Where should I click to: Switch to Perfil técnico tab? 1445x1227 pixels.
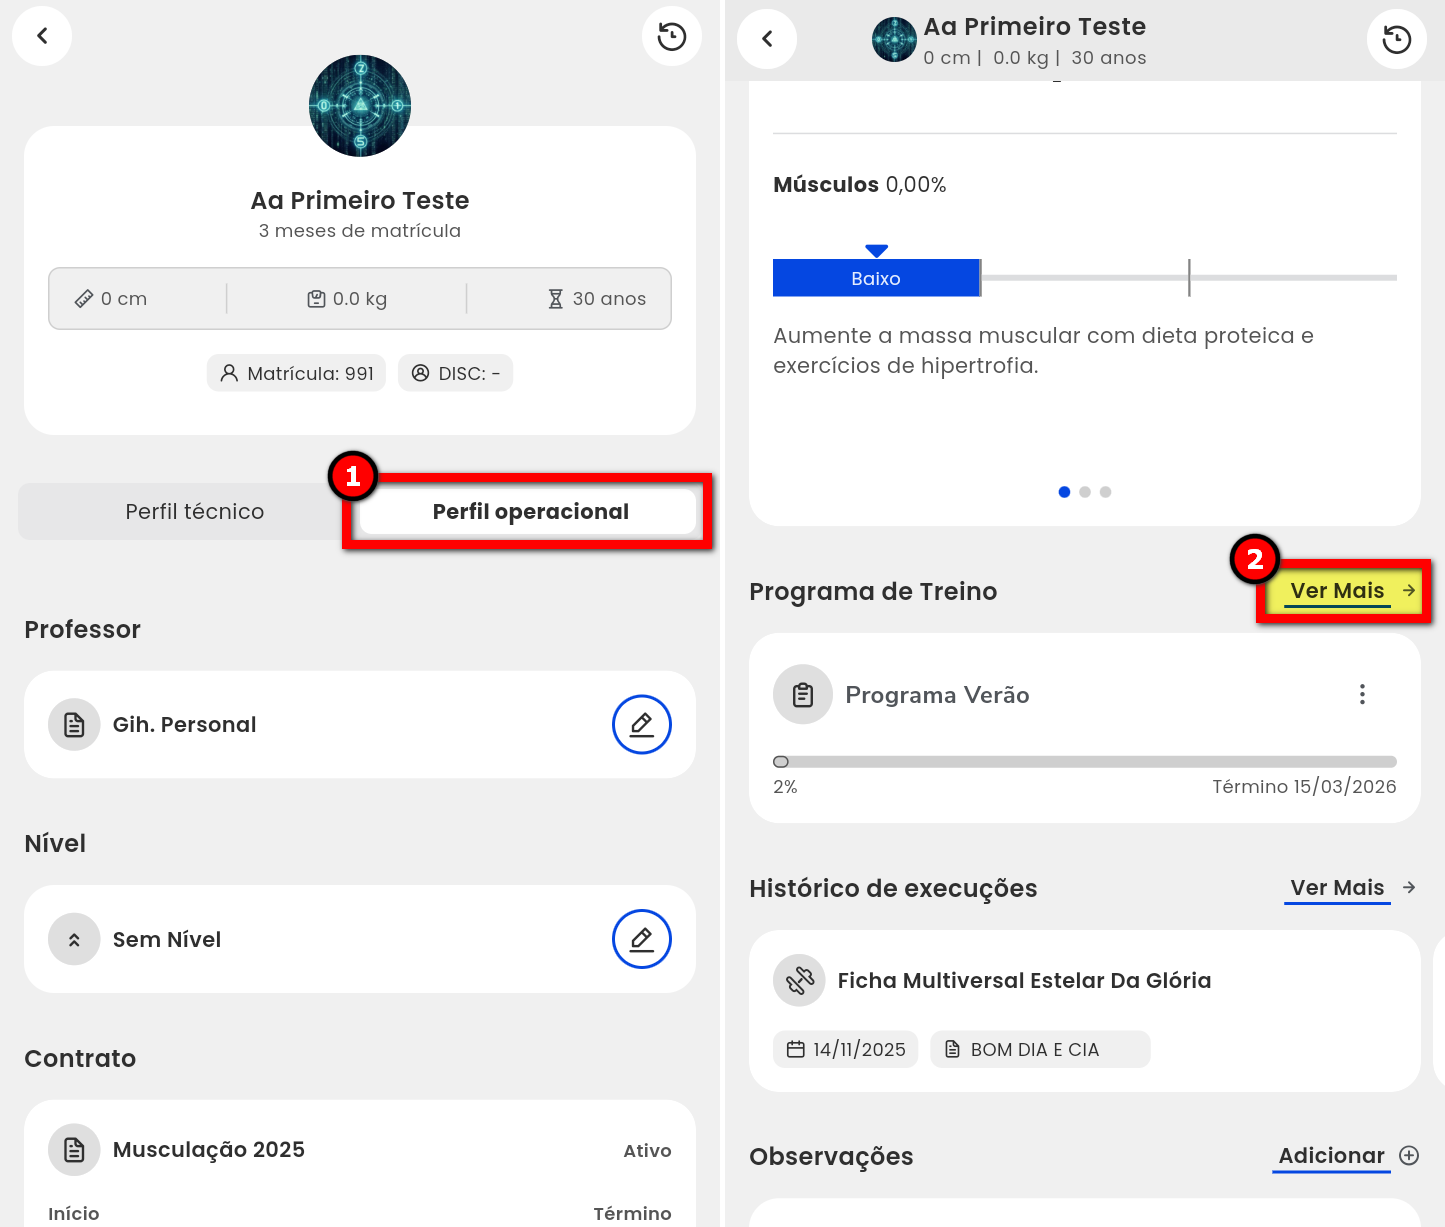click(x=194, y=512)
